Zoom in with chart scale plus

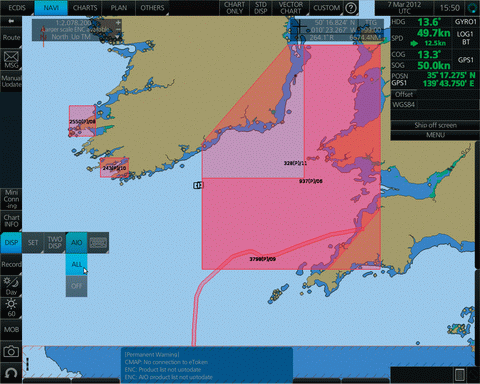pos(118,23)
